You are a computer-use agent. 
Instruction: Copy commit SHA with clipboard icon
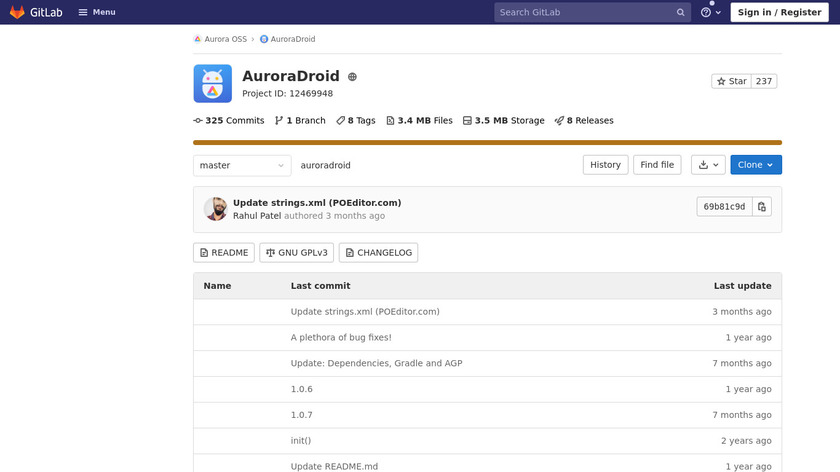point(762,207)
